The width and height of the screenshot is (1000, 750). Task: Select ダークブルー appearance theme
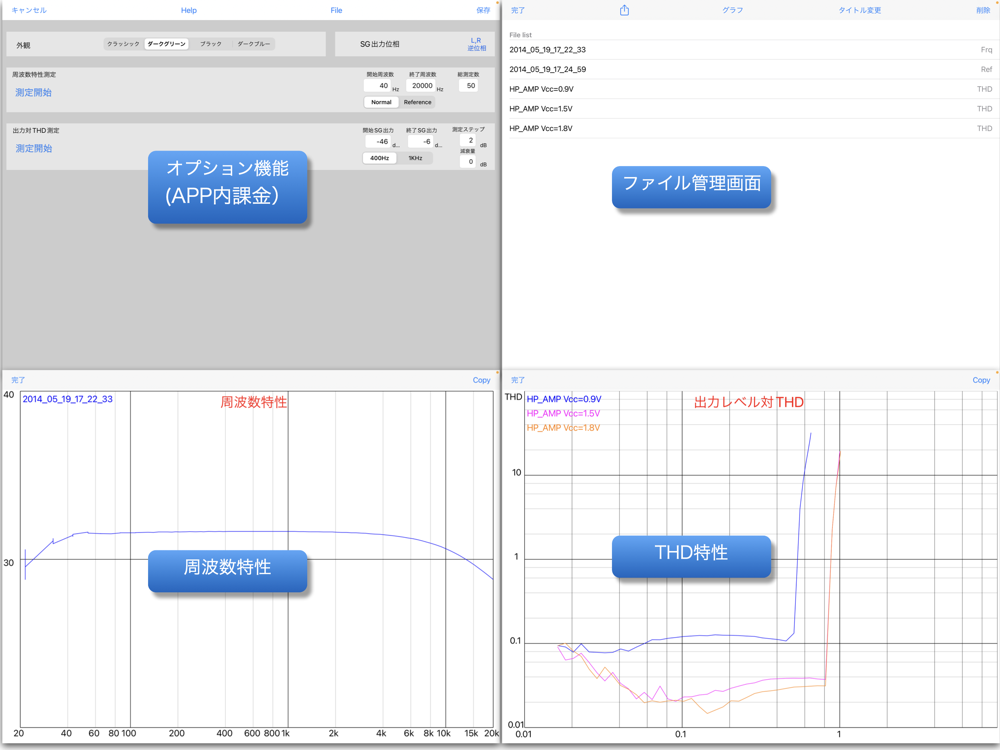pyautogui.click(x=254, y=44)
